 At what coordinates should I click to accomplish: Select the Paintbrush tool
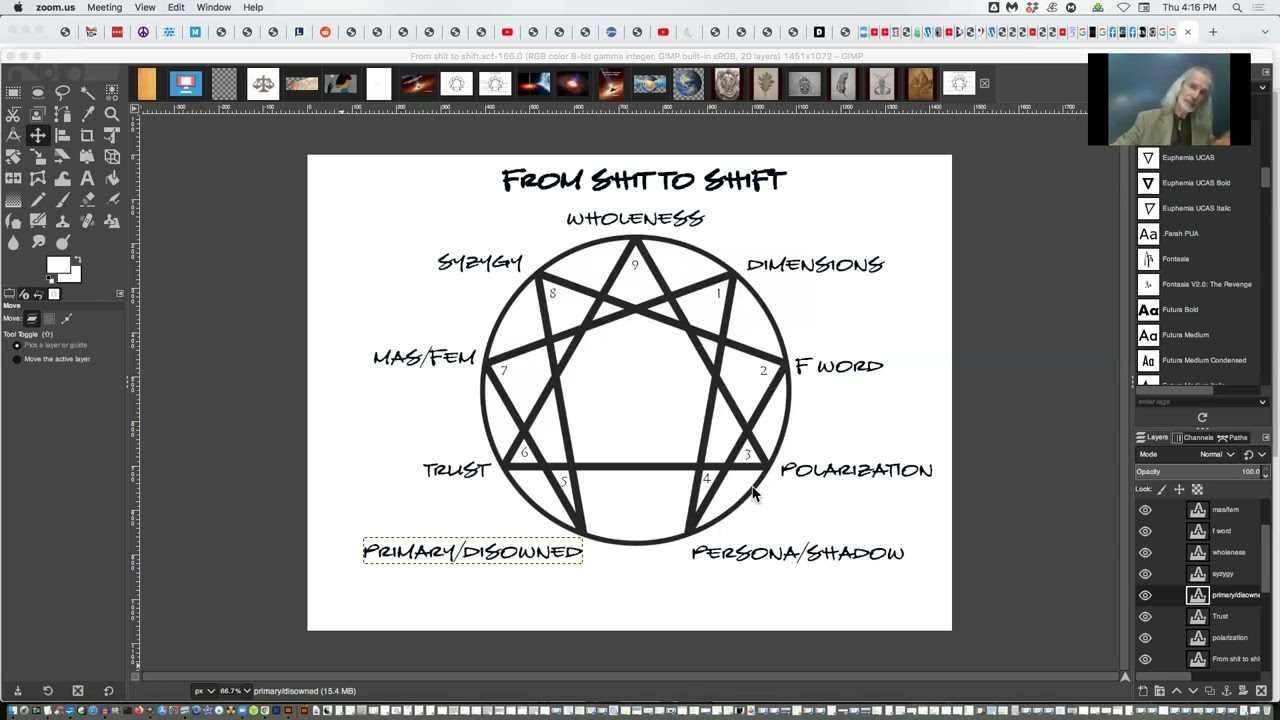click(62, 199)
